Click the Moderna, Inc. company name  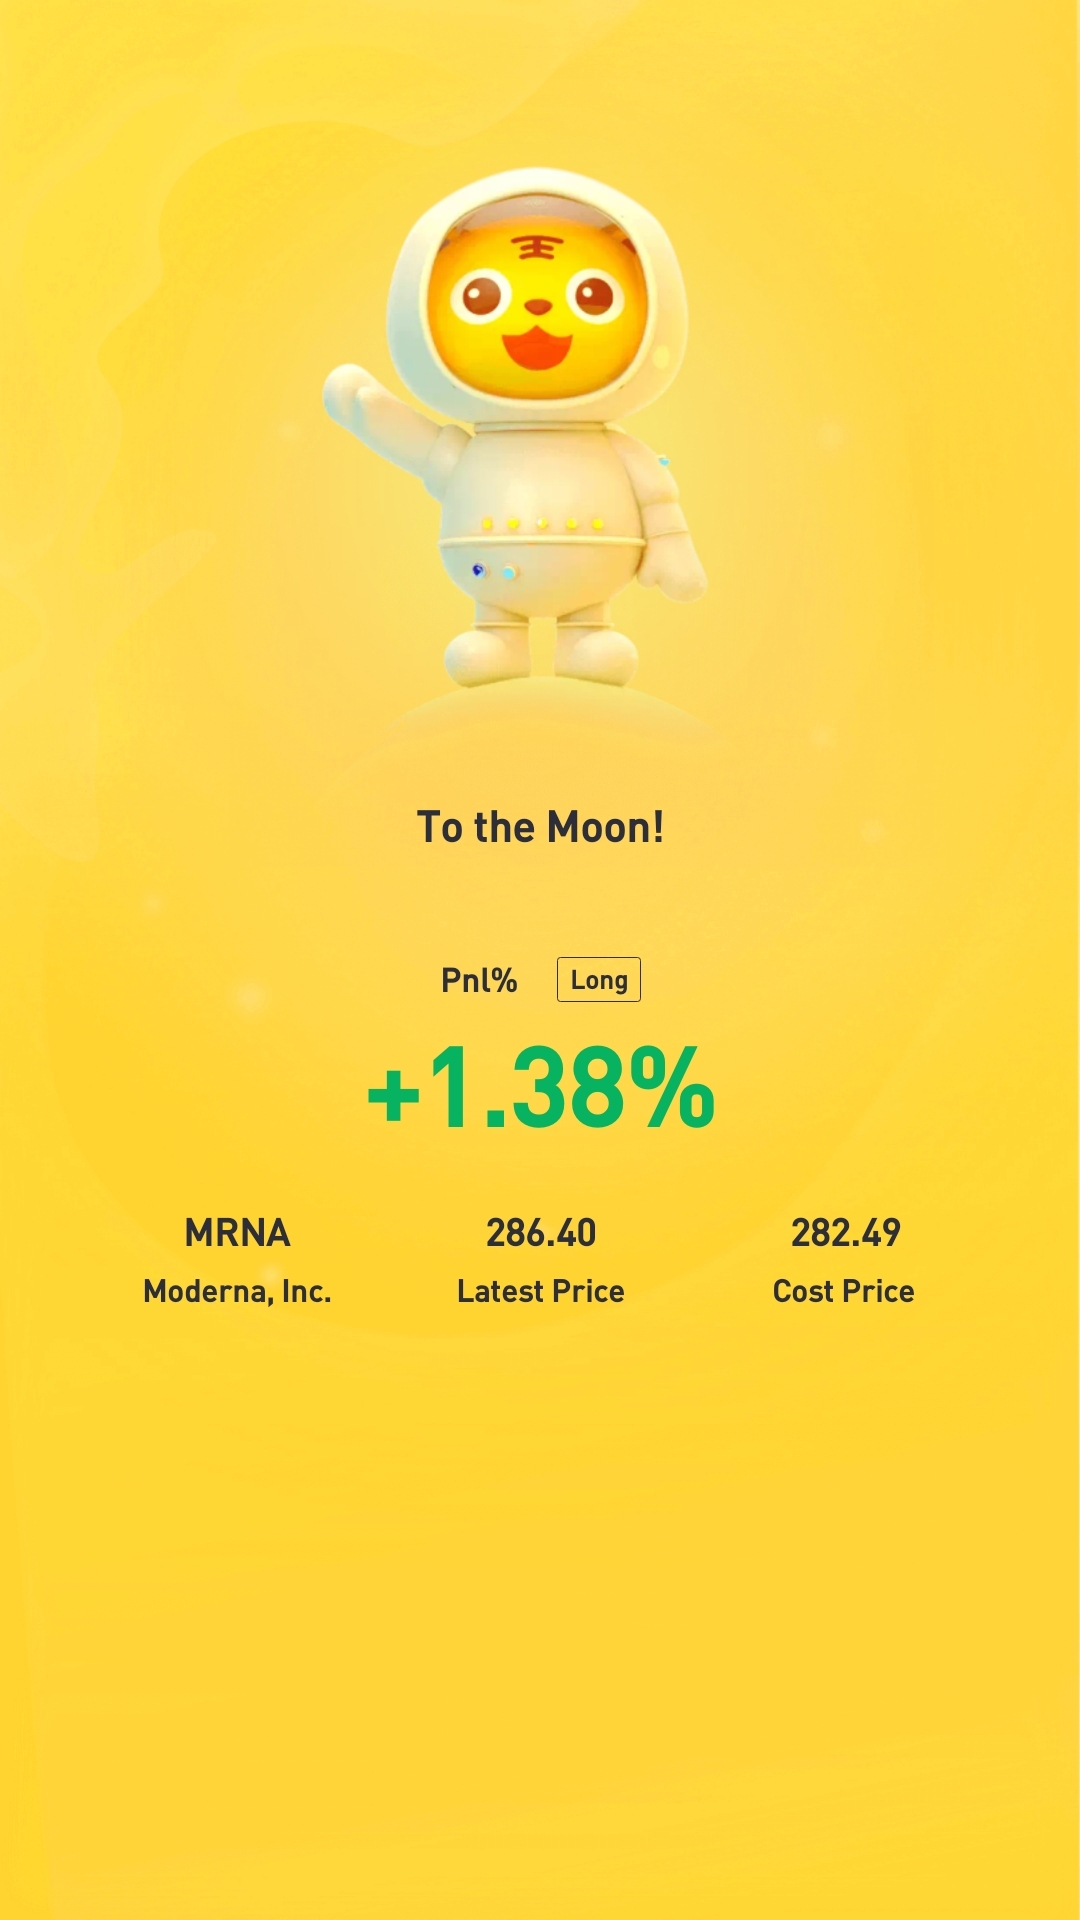coord(237,1292)
